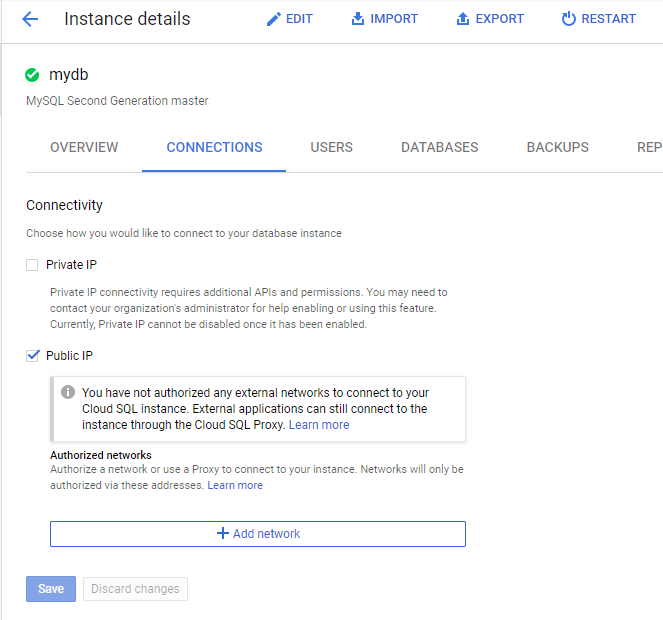The image size is (663, 620).
Task: Go to the Databases tab
Action: tap(439, 147)
